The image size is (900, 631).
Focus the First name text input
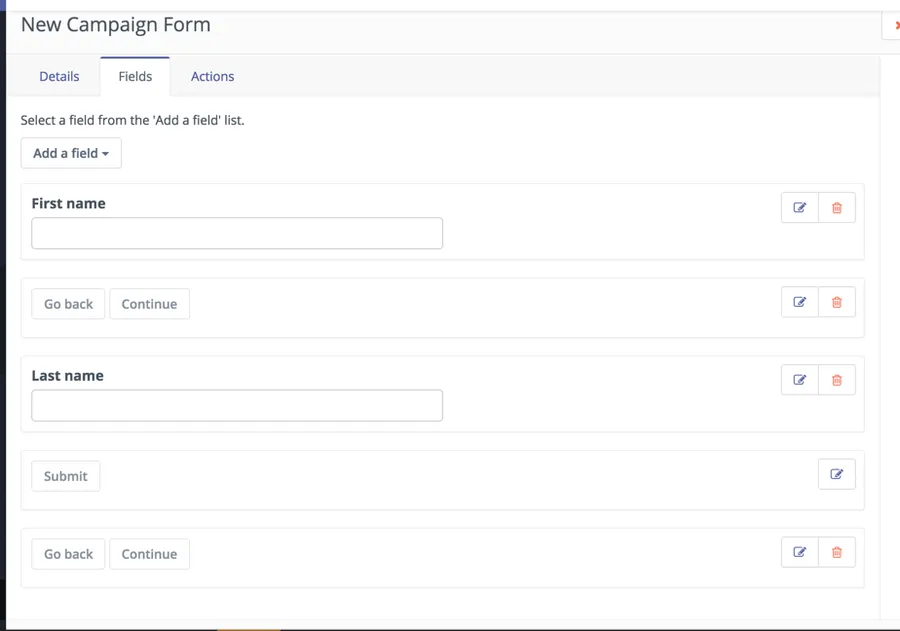point(237,233)
